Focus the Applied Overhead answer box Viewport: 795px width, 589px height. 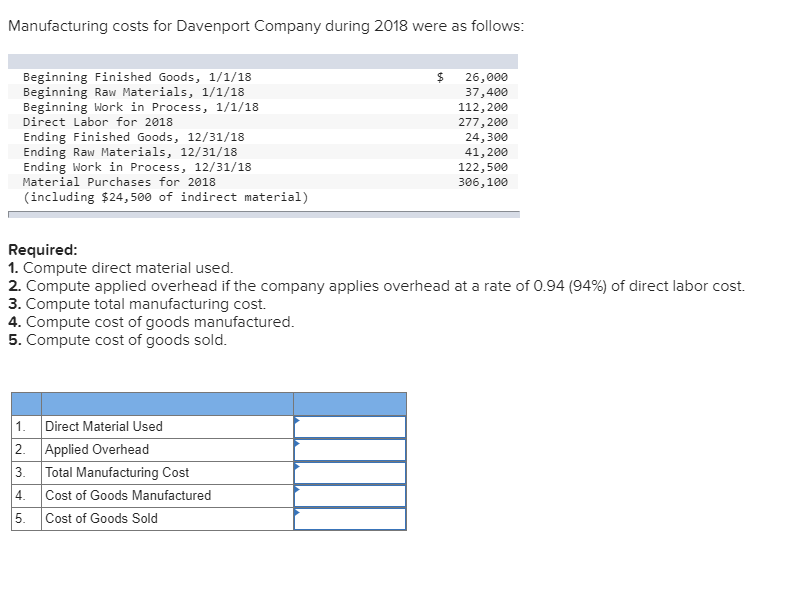(x=350, y=450)
